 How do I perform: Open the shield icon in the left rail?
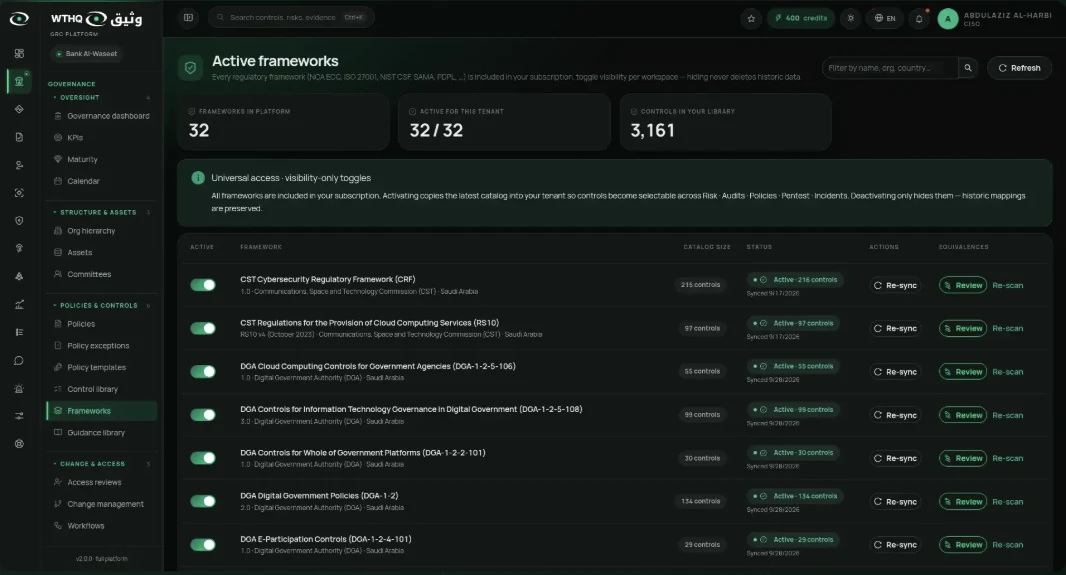tap(19, 221)
